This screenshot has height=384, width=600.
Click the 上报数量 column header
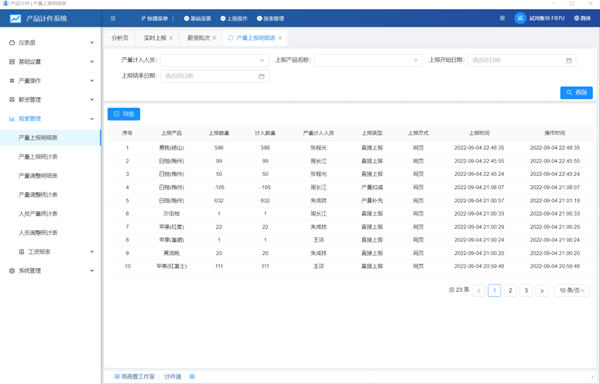219,133
